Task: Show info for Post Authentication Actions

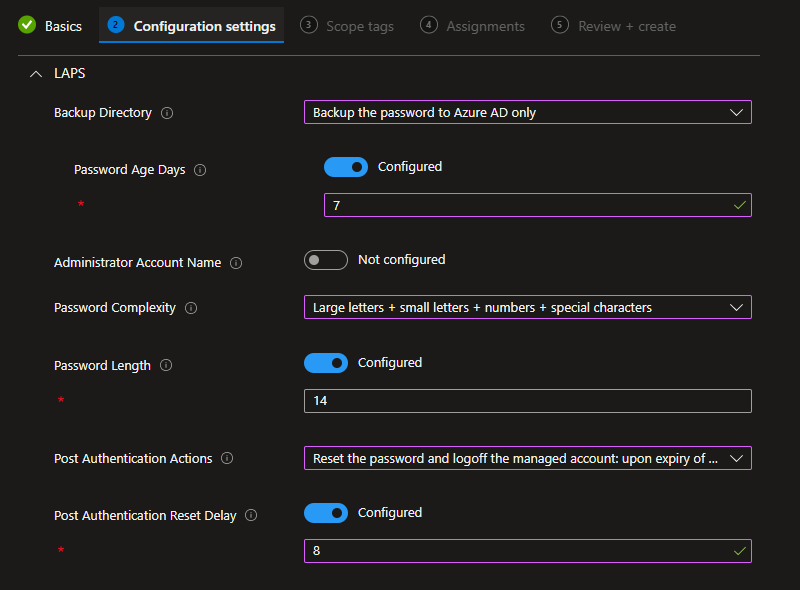Action: pos(227,459)
